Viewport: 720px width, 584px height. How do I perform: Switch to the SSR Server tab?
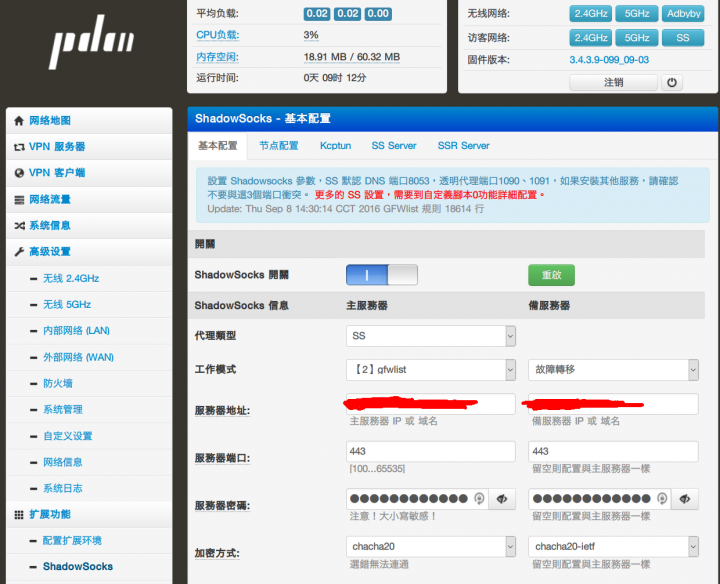463,146
